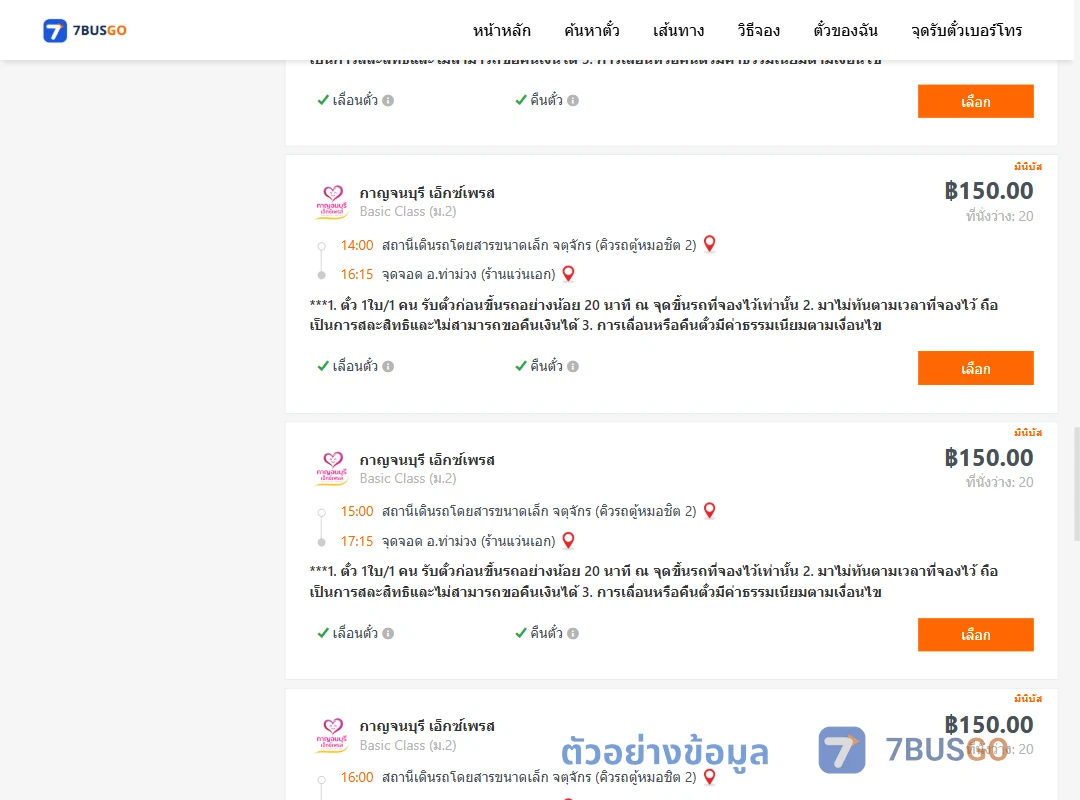Screen dimensions: 1080x800
Task: Click departure station name in 14:00 trip
Action: pos(539,245)
